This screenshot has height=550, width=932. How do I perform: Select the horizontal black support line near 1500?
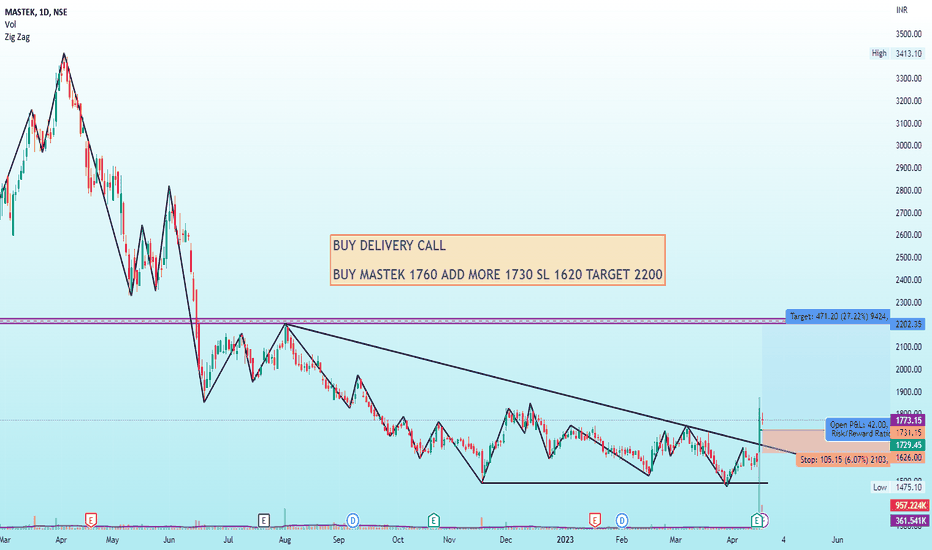pyautogui.click(x=624, y=483)
